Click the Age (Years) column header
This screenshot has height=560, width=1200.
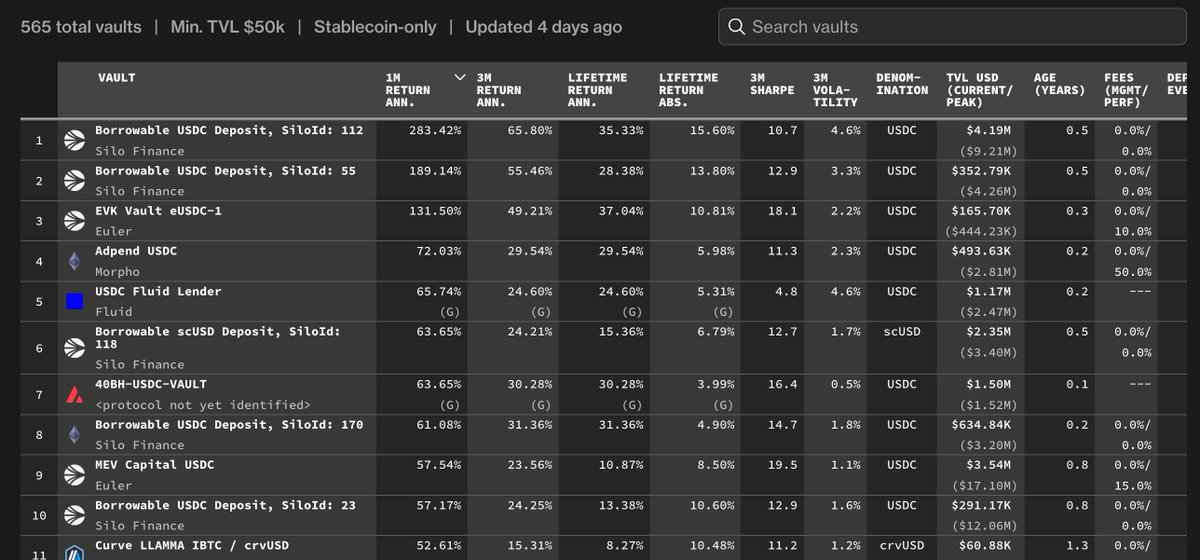coord(1059,83)
